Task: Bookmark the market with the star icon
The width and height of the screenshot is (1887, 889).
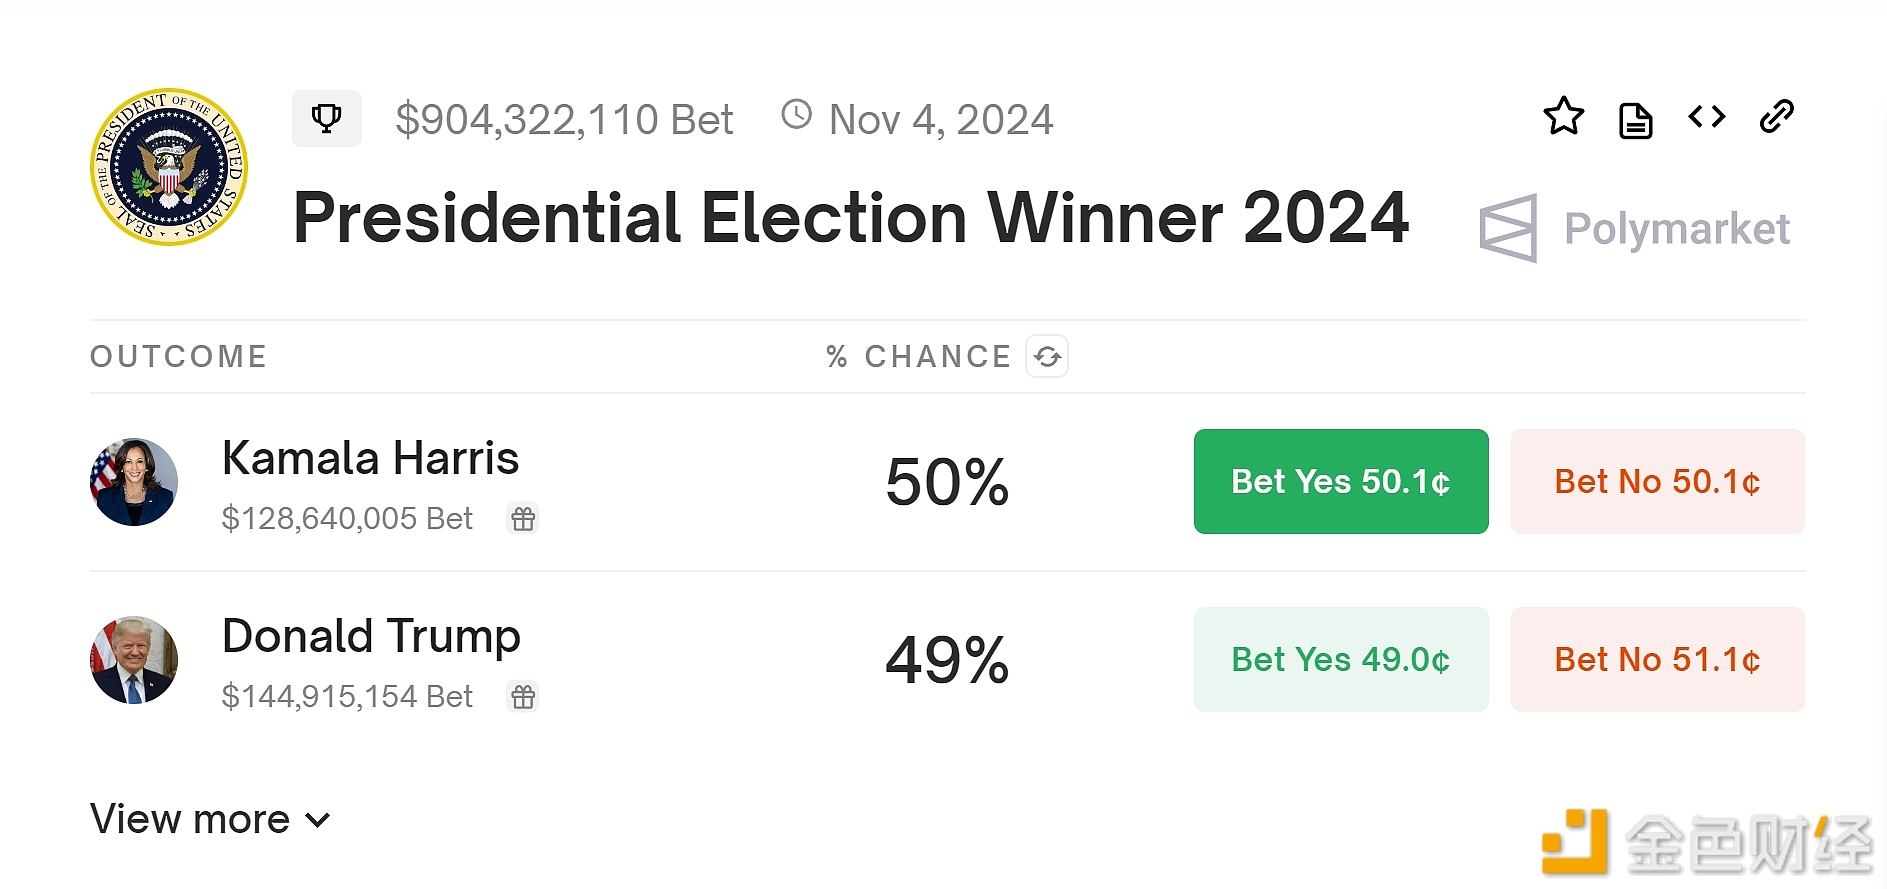Action: point(1563,117)
